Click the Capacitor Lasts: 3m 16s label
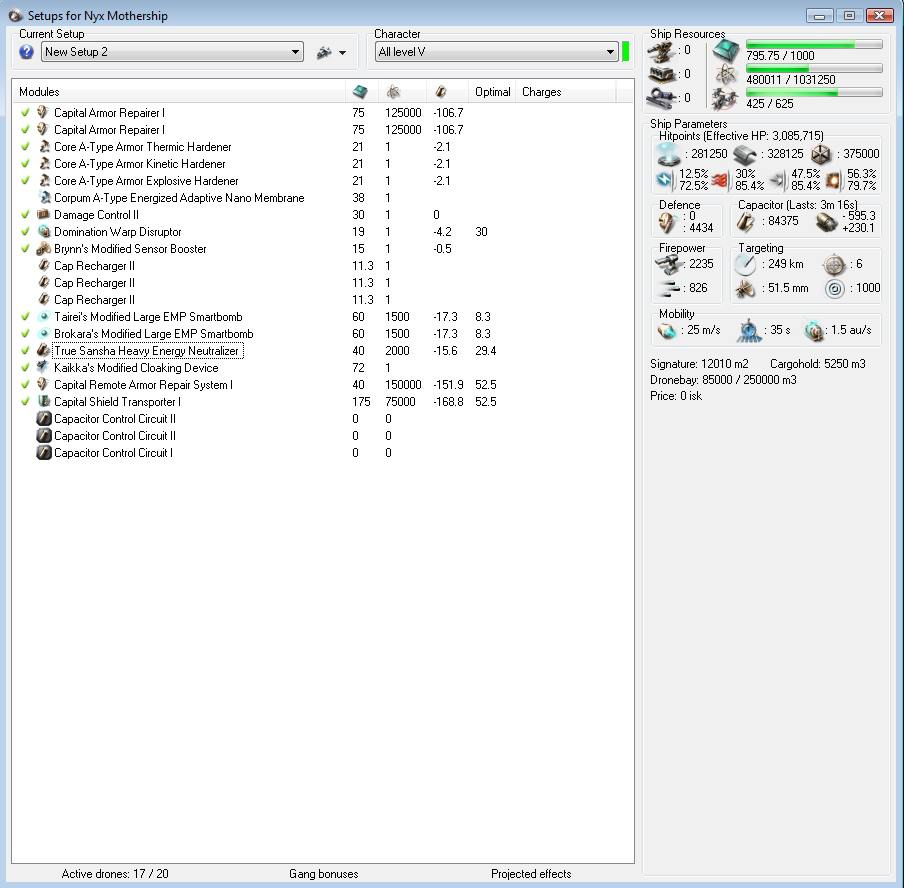 coord(798,205)
